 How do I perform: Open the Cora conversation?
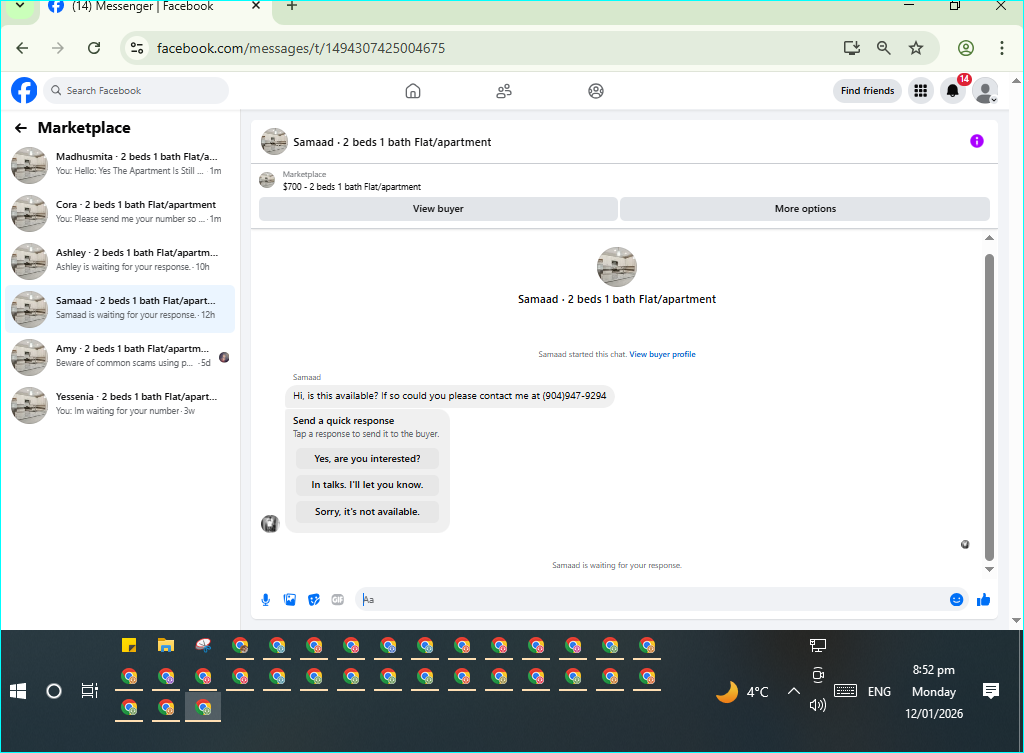click(x=120, y=213)
